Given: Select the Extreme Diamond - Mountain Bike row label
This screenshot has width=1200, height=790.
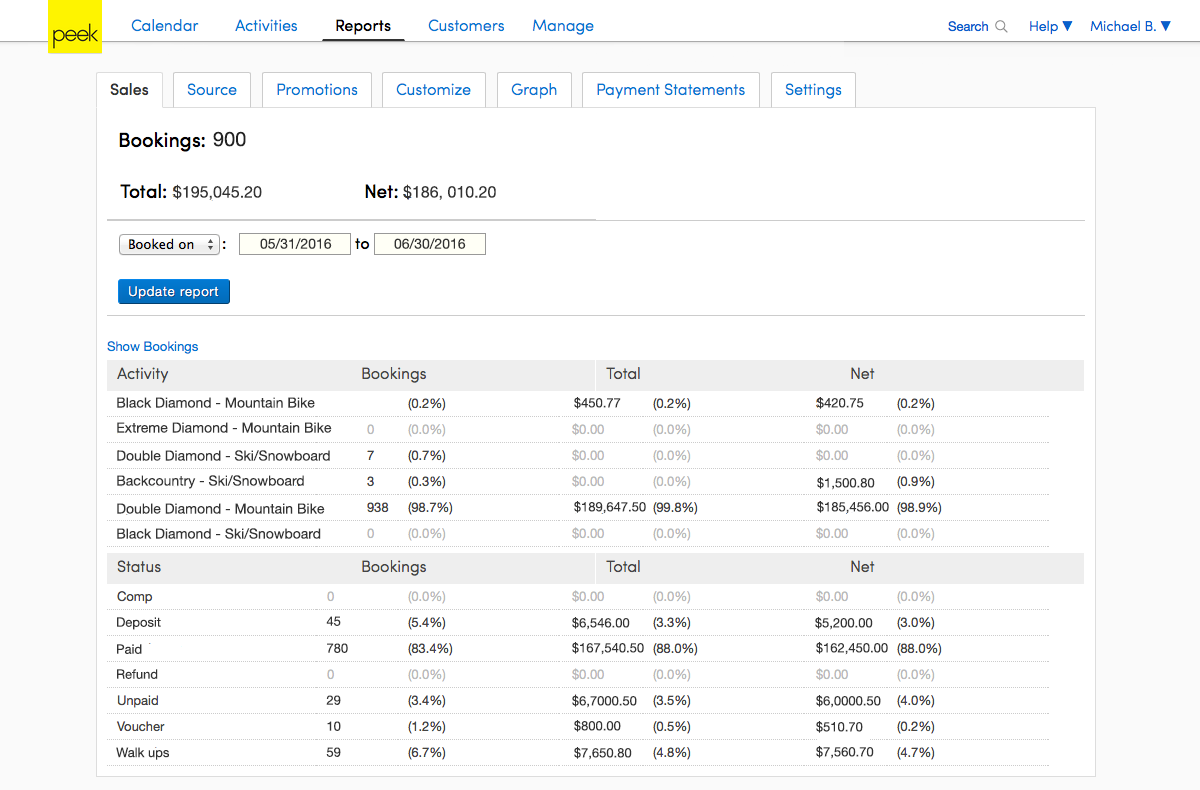Looking at the screenshot, I should (x=224, y=428).
